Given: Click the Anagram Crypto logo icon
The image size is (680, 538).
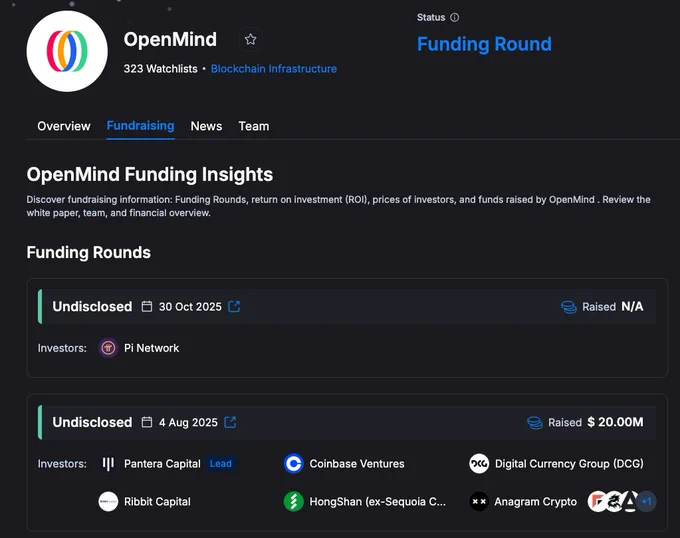Looking at the screenshot, I should pos(479,502).
